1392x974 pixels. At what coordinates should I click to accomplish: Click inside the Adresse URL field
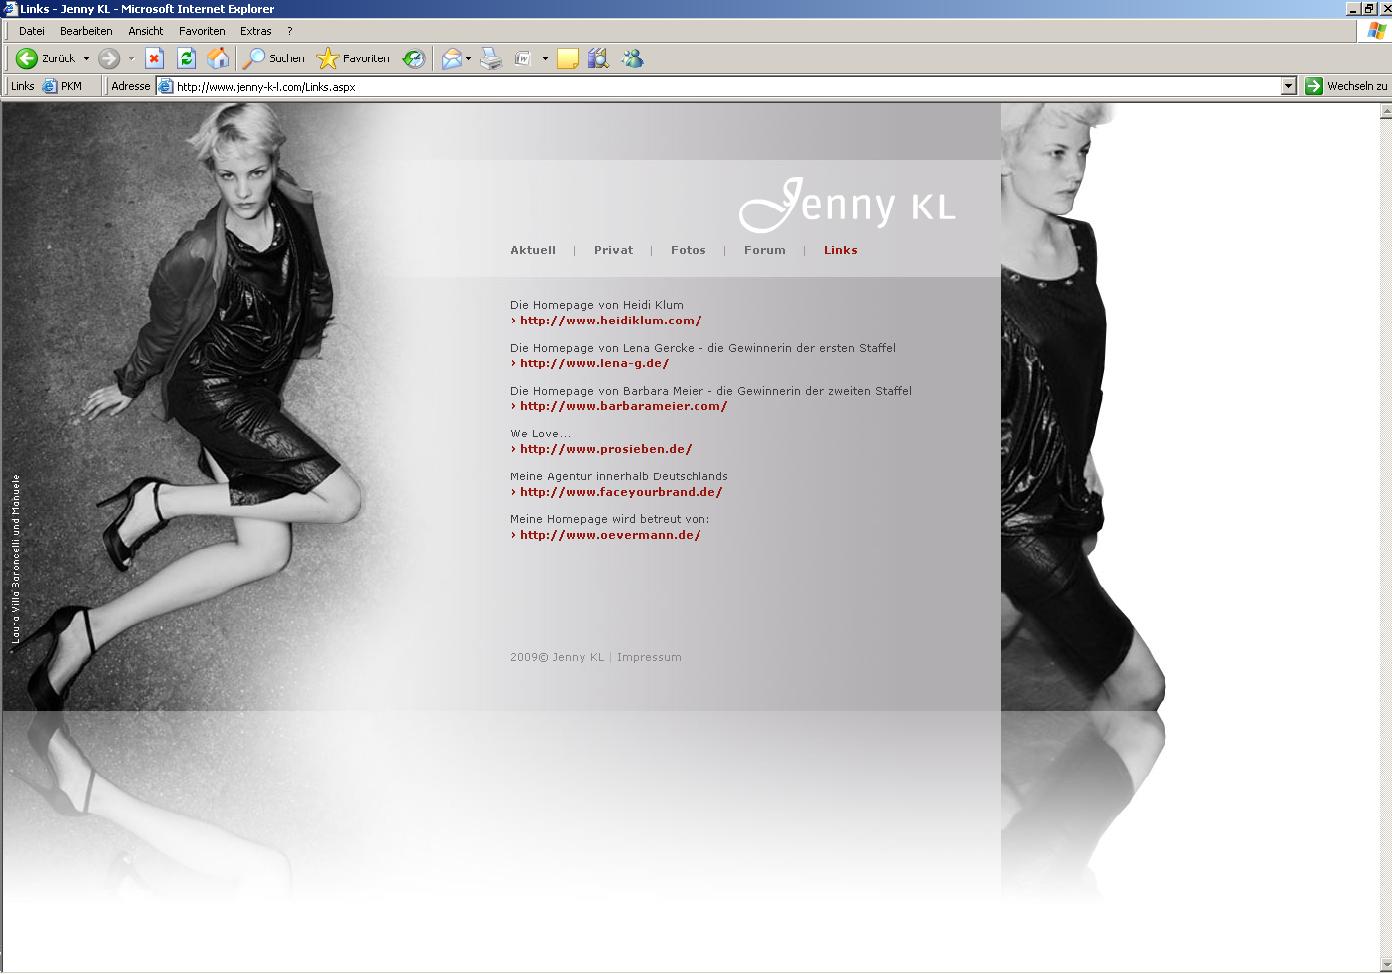pos(700,86)
